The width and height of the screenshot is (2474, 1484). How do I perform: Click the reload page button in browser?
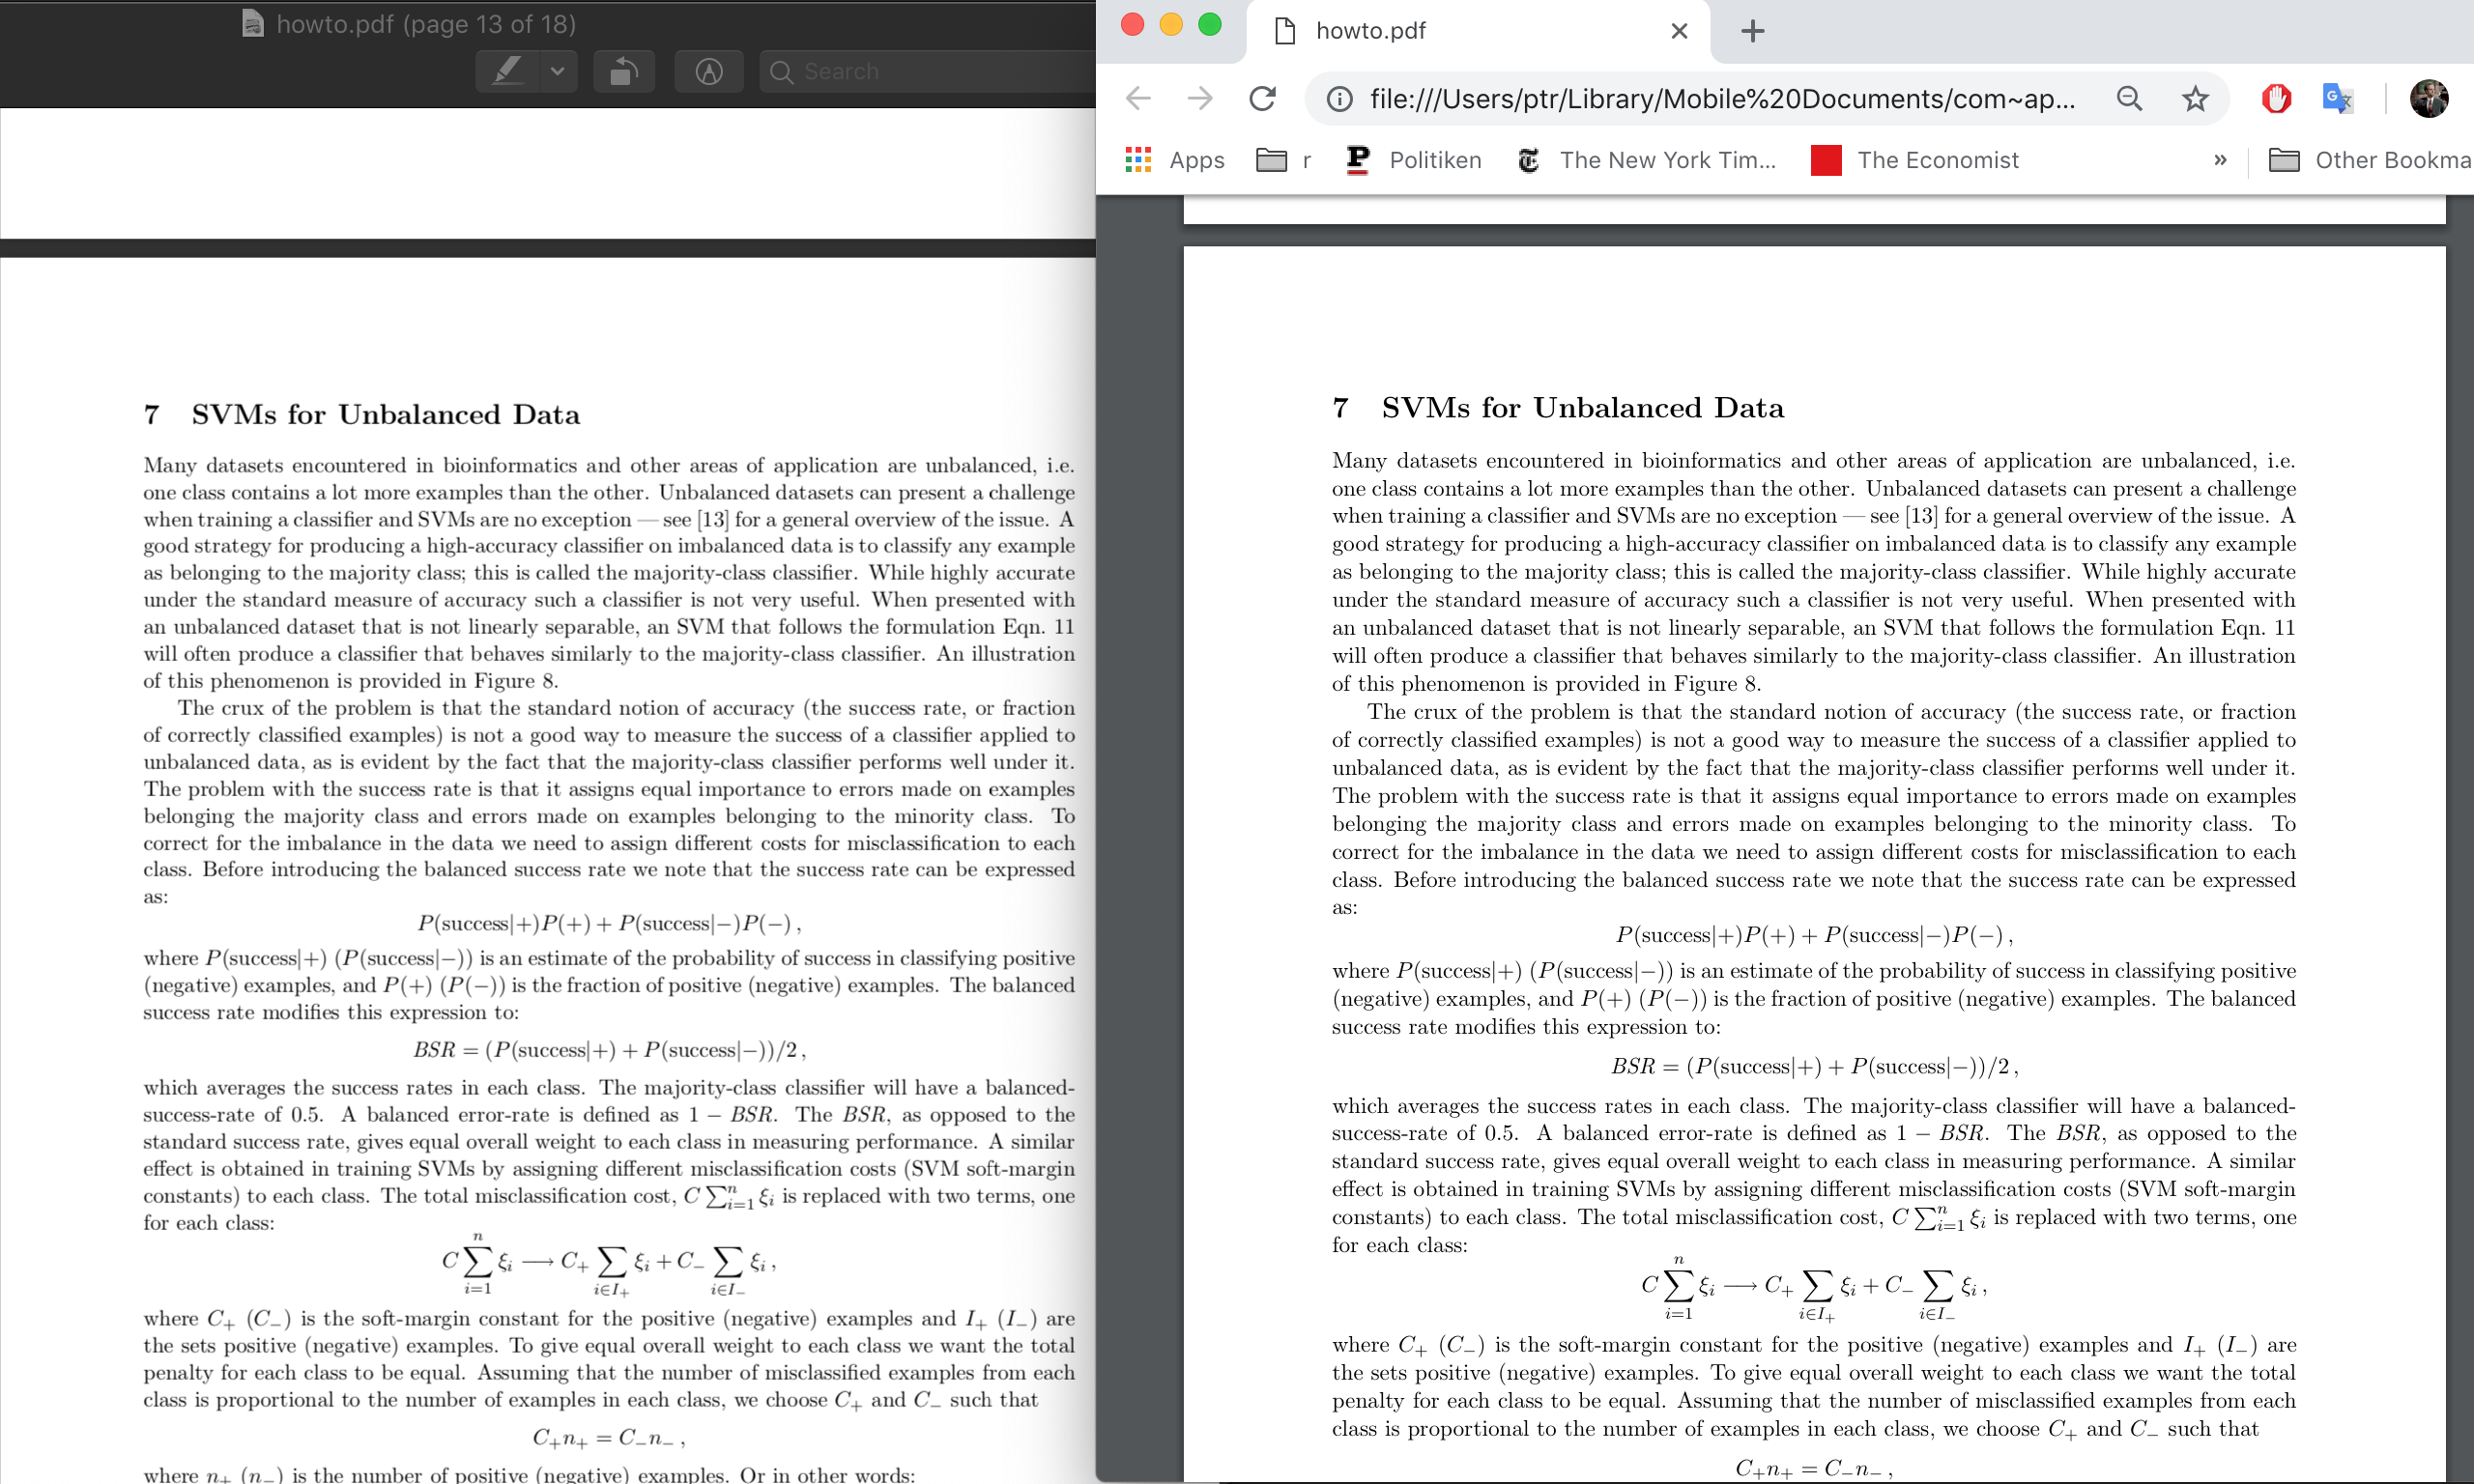tap(1265, 99)
